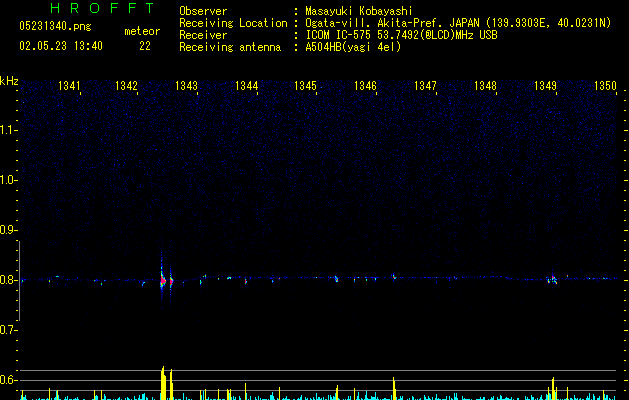Screen dimensions: 629x400
Task: Click the antenna value A504HB(yagi 4el)
Action: [x=353, y=47]
